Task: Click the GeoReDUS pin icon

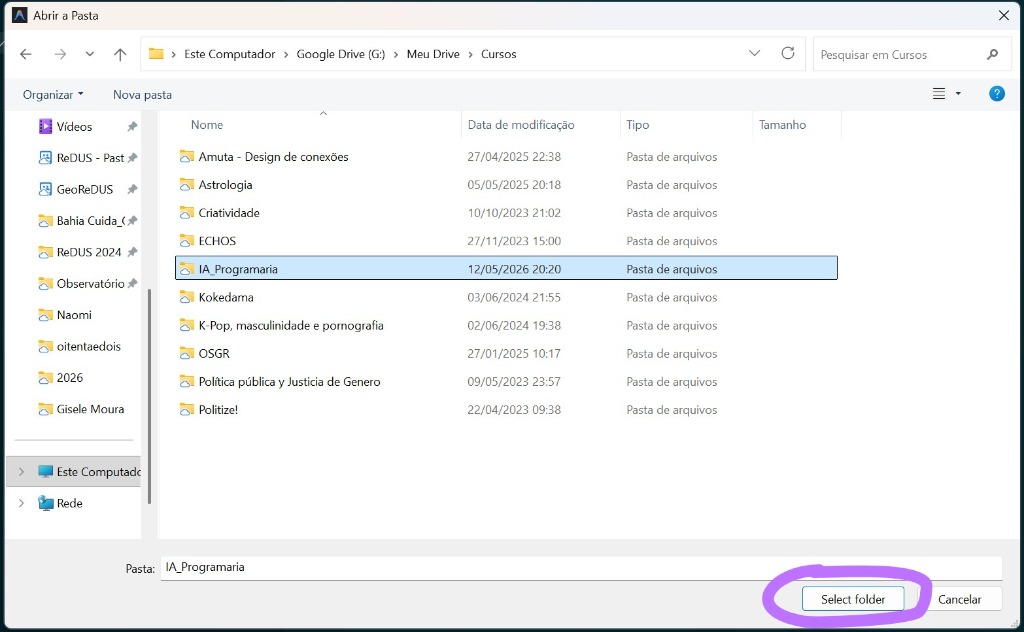Action: 132,189
